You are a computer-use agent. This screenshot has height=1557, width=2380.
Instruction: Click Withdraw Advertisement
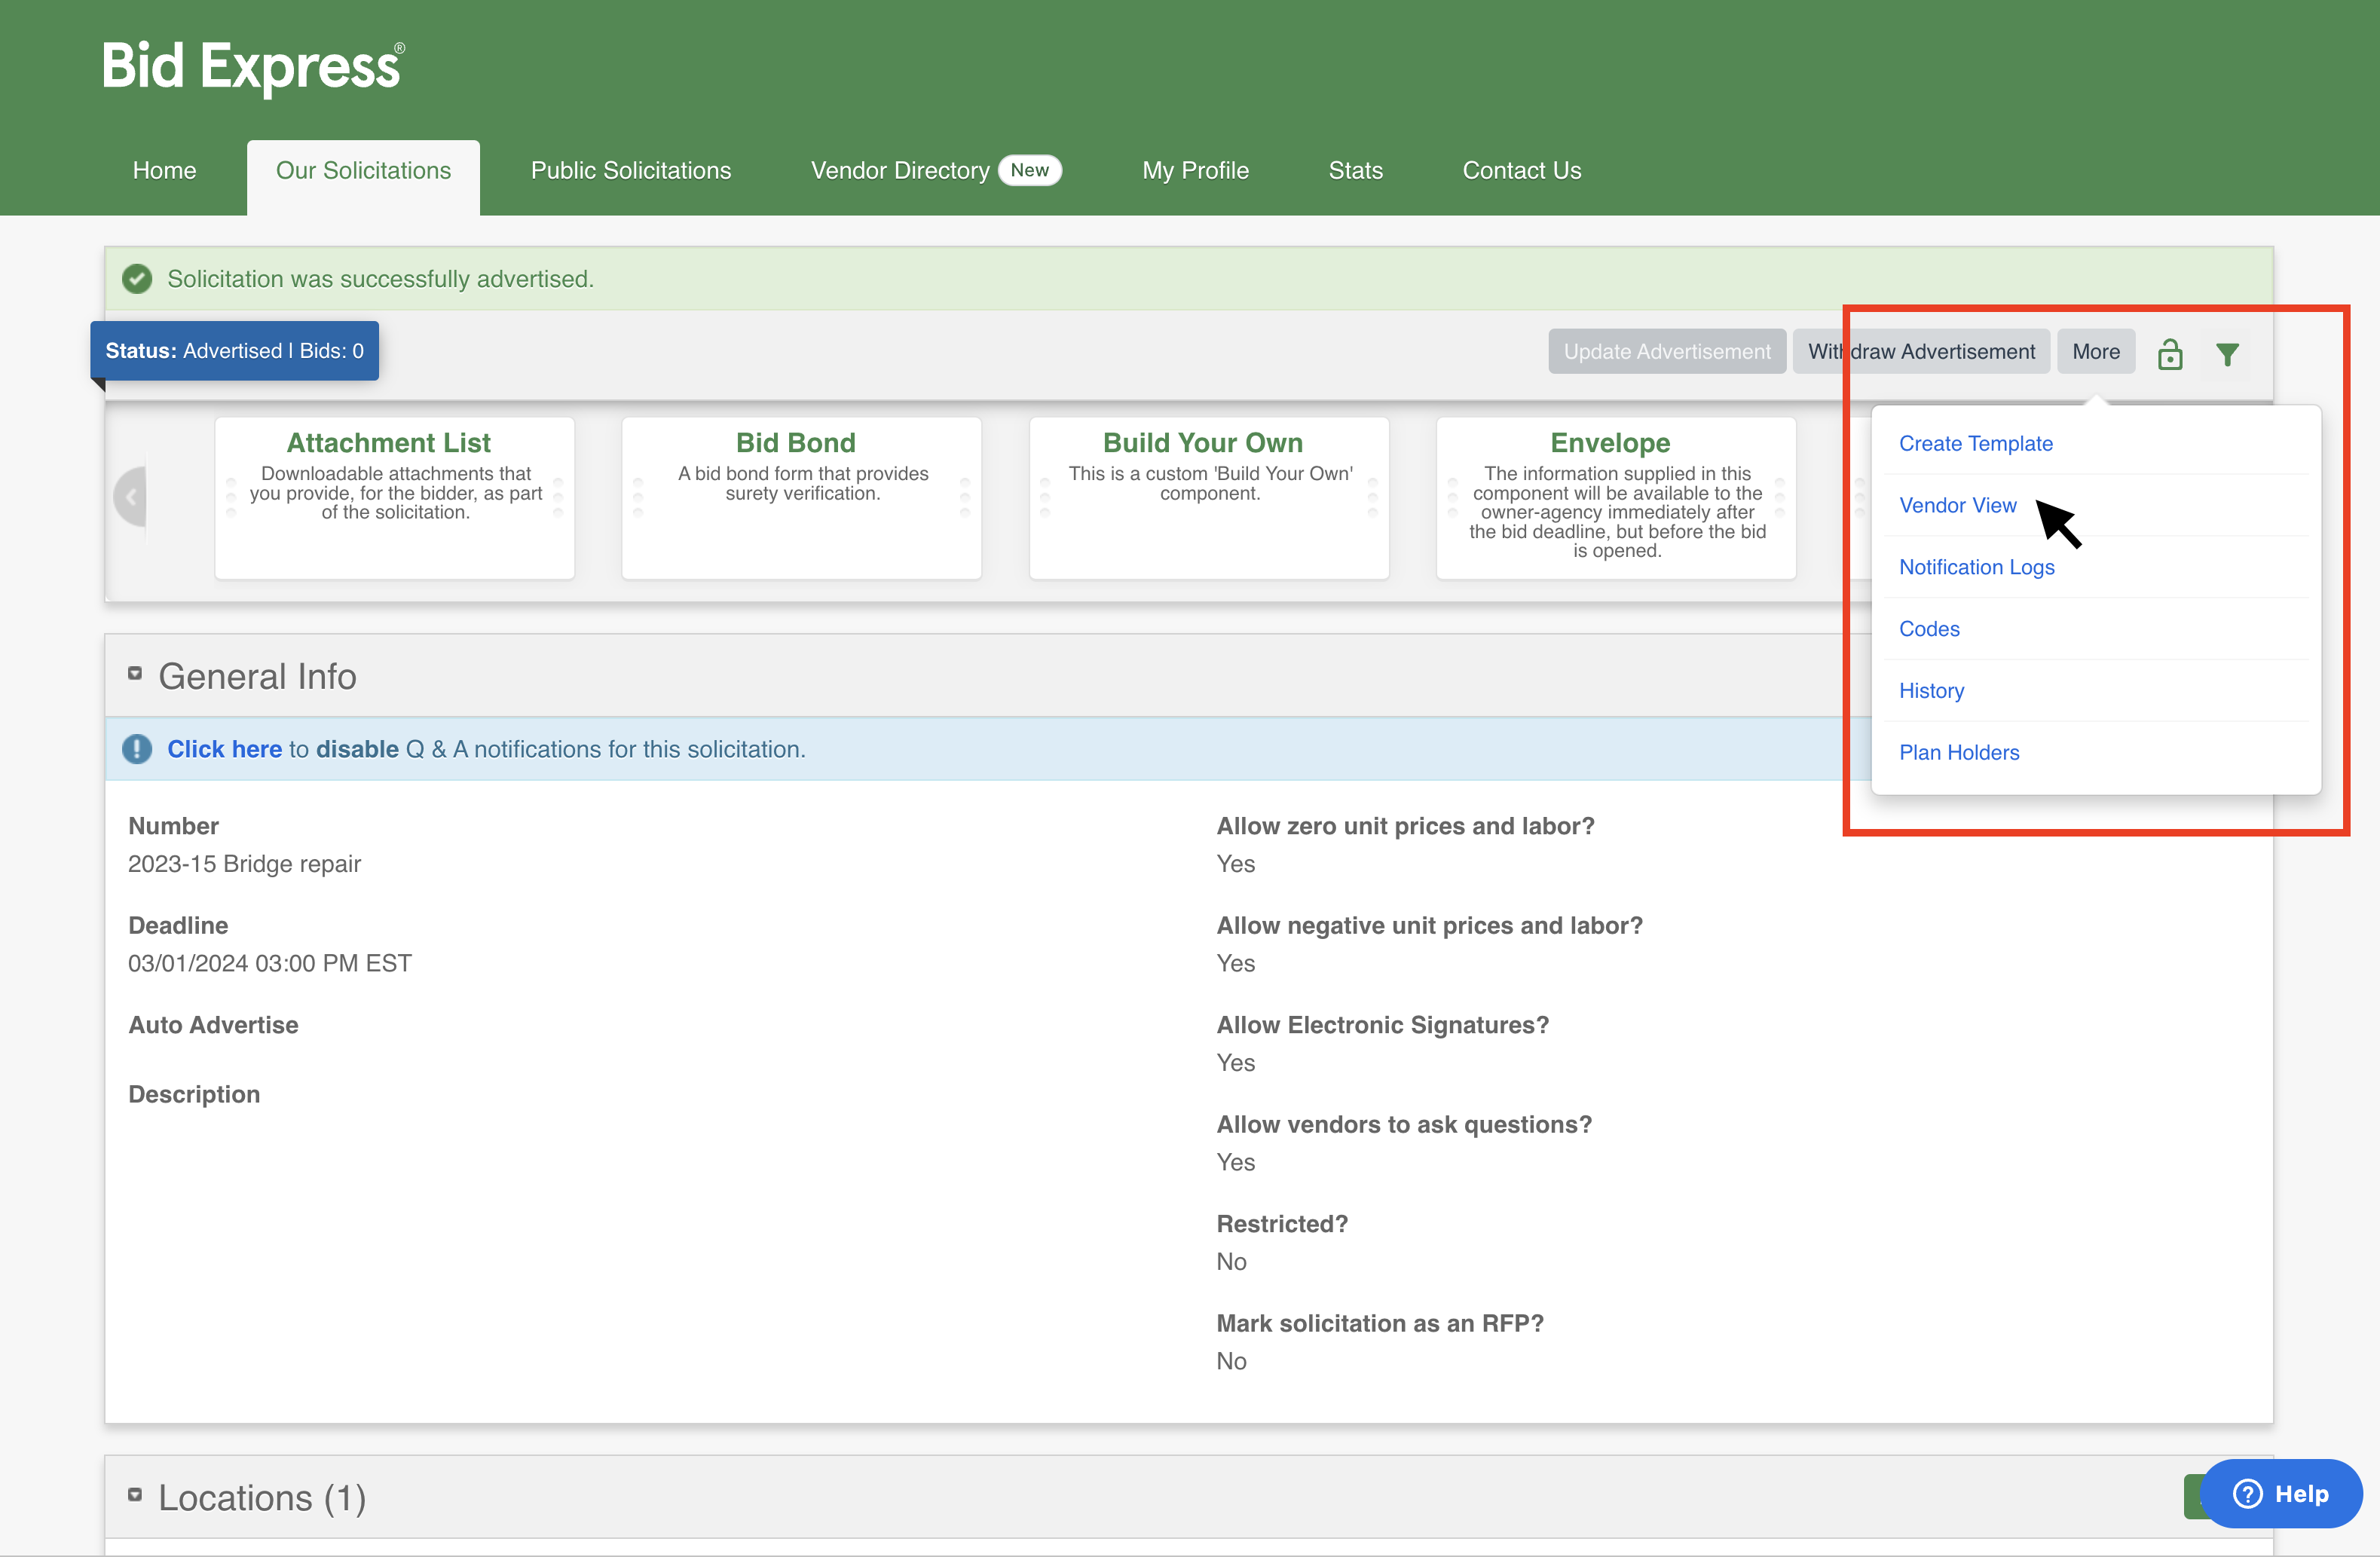1921,351
